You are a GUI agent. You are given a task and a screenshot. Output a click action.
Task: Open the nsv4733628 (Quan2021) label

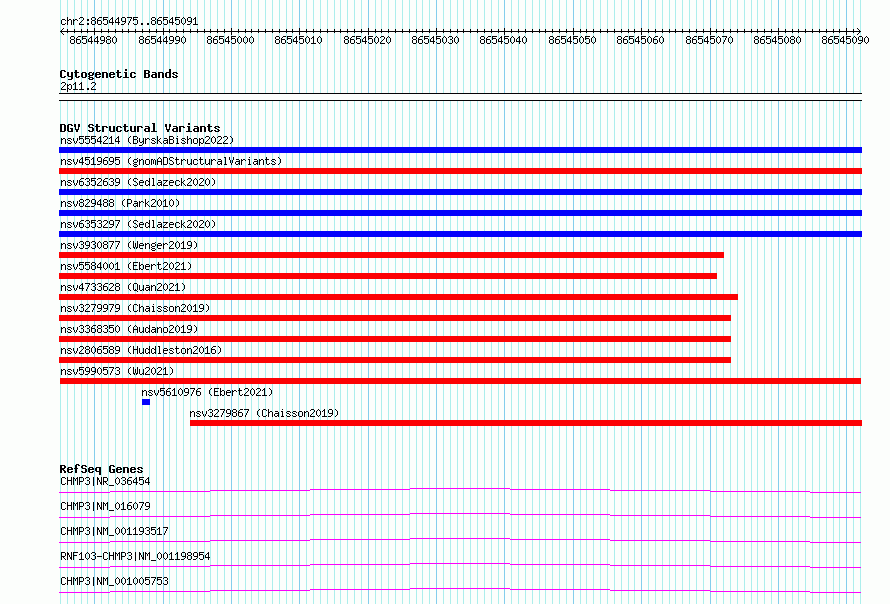click(x=123, y=287)
